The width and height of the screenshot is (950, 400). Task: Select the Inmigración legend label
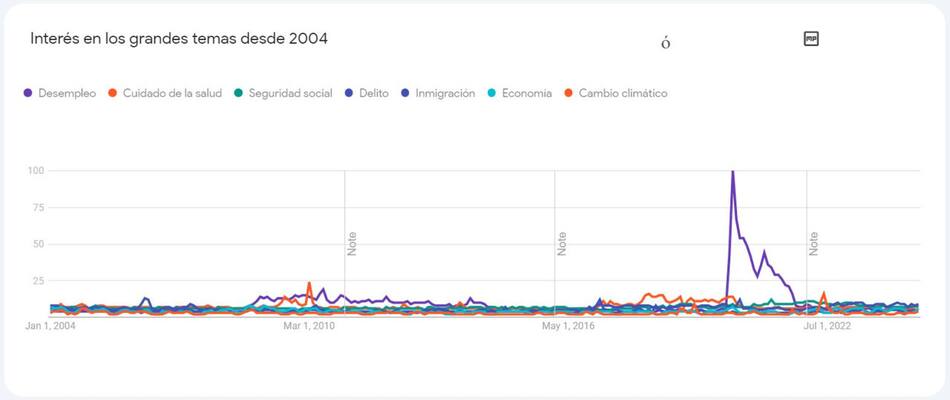444,94
